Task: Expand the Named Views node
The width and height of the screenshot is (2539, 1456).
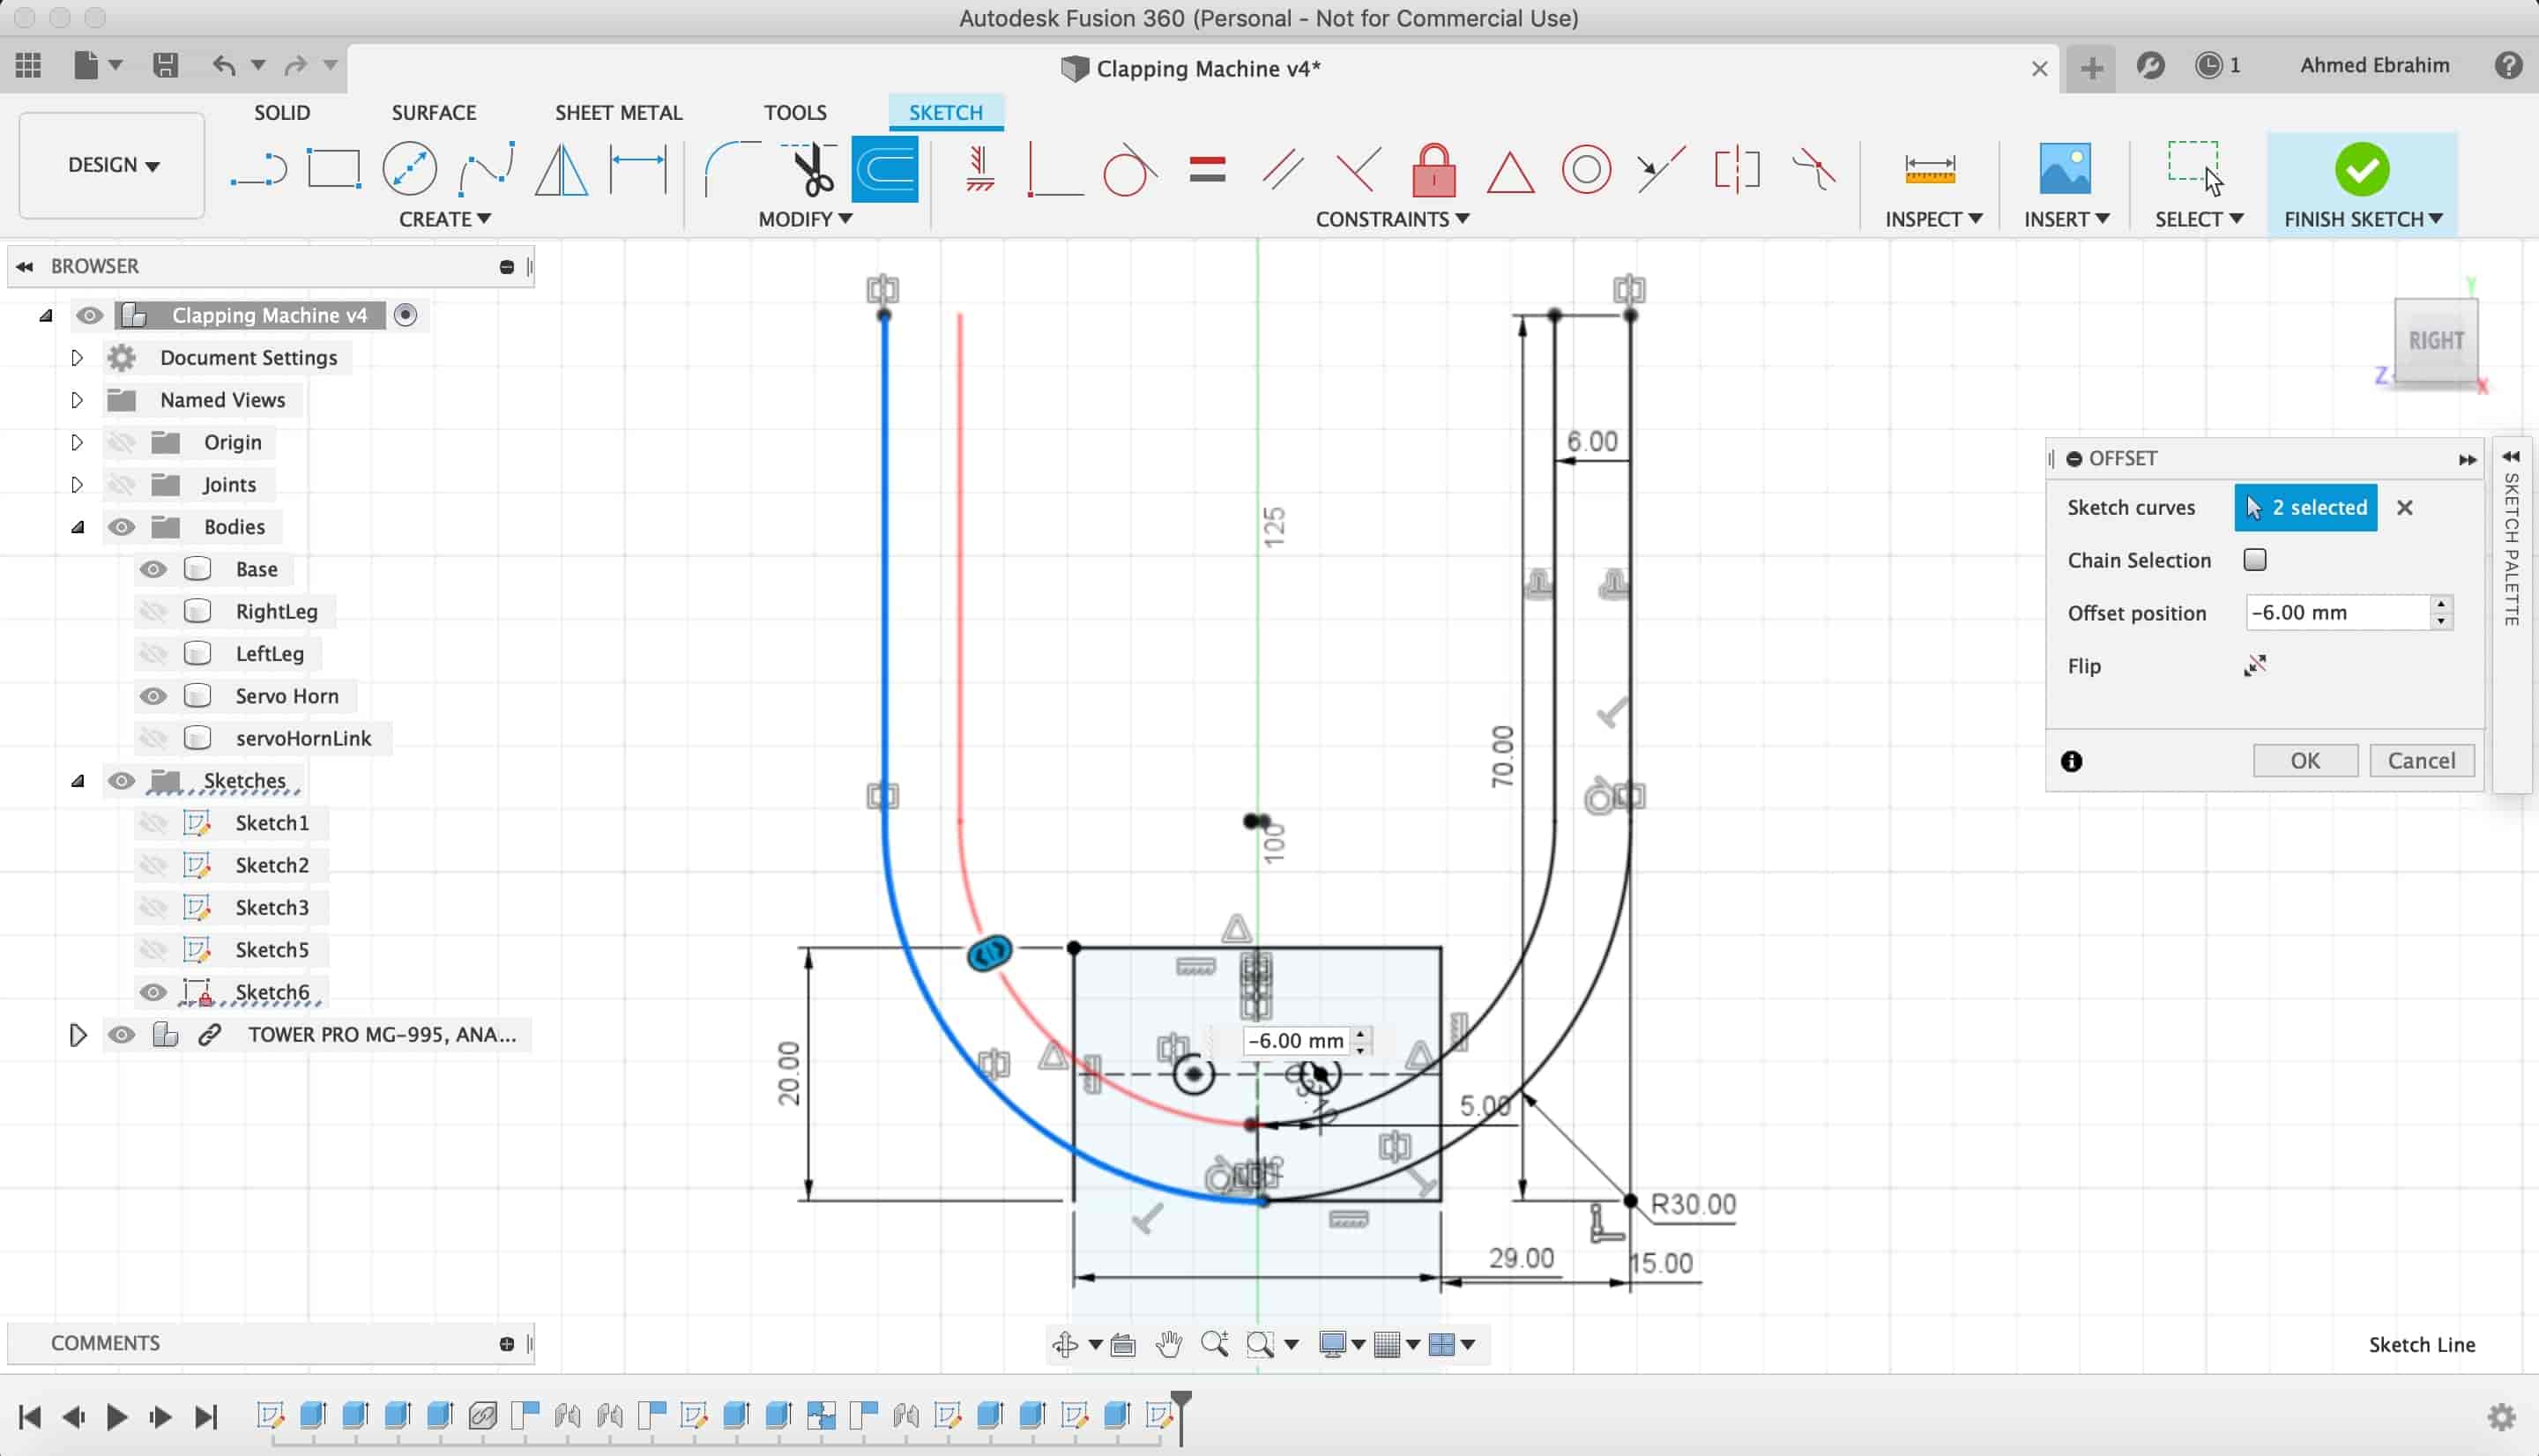Action: 77,400
